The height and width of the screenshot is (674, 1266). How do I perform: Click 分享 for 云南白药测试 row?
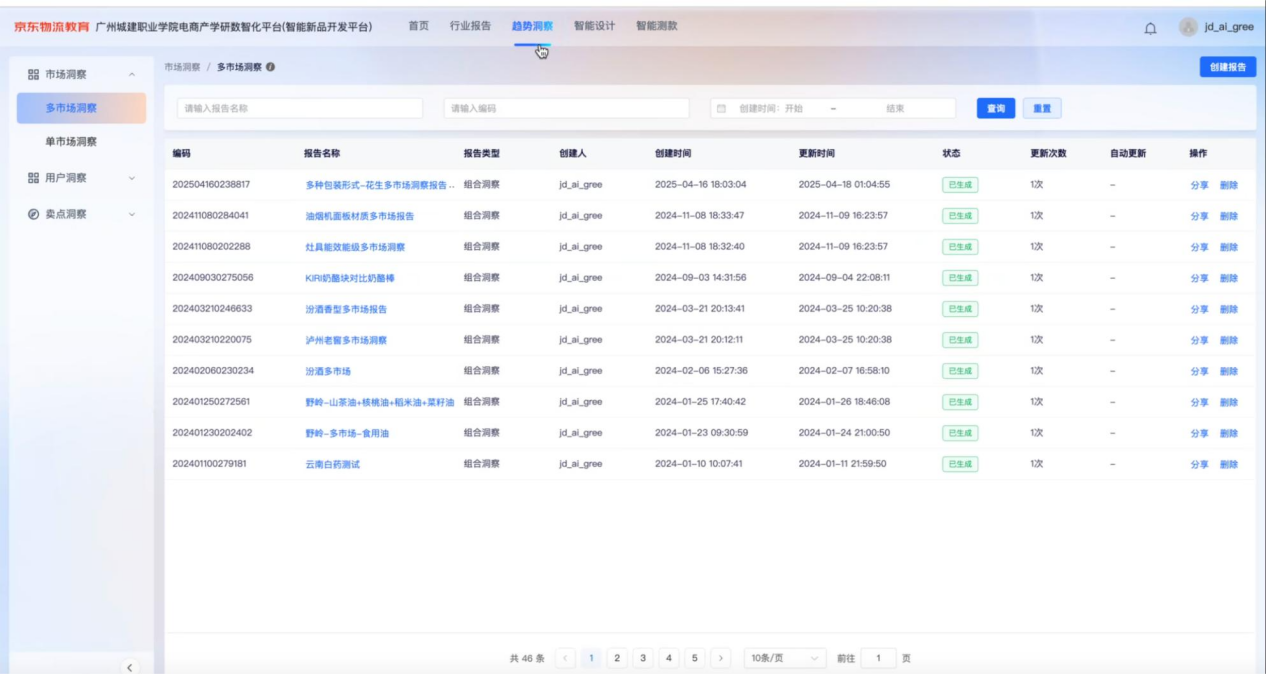click(1199, 464)
